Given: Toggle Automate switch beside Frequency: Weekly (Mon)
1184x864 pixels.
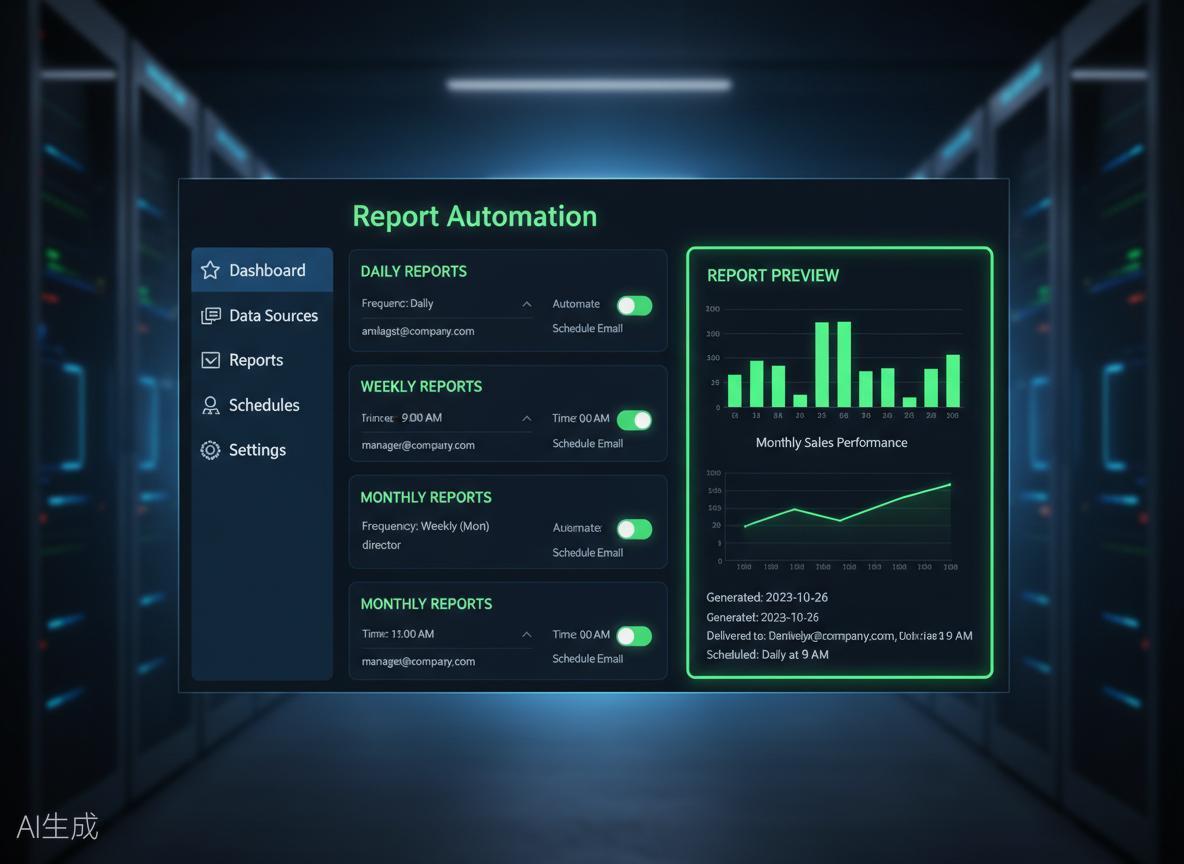Looking at the screenshot, I should tap(634, 529).
